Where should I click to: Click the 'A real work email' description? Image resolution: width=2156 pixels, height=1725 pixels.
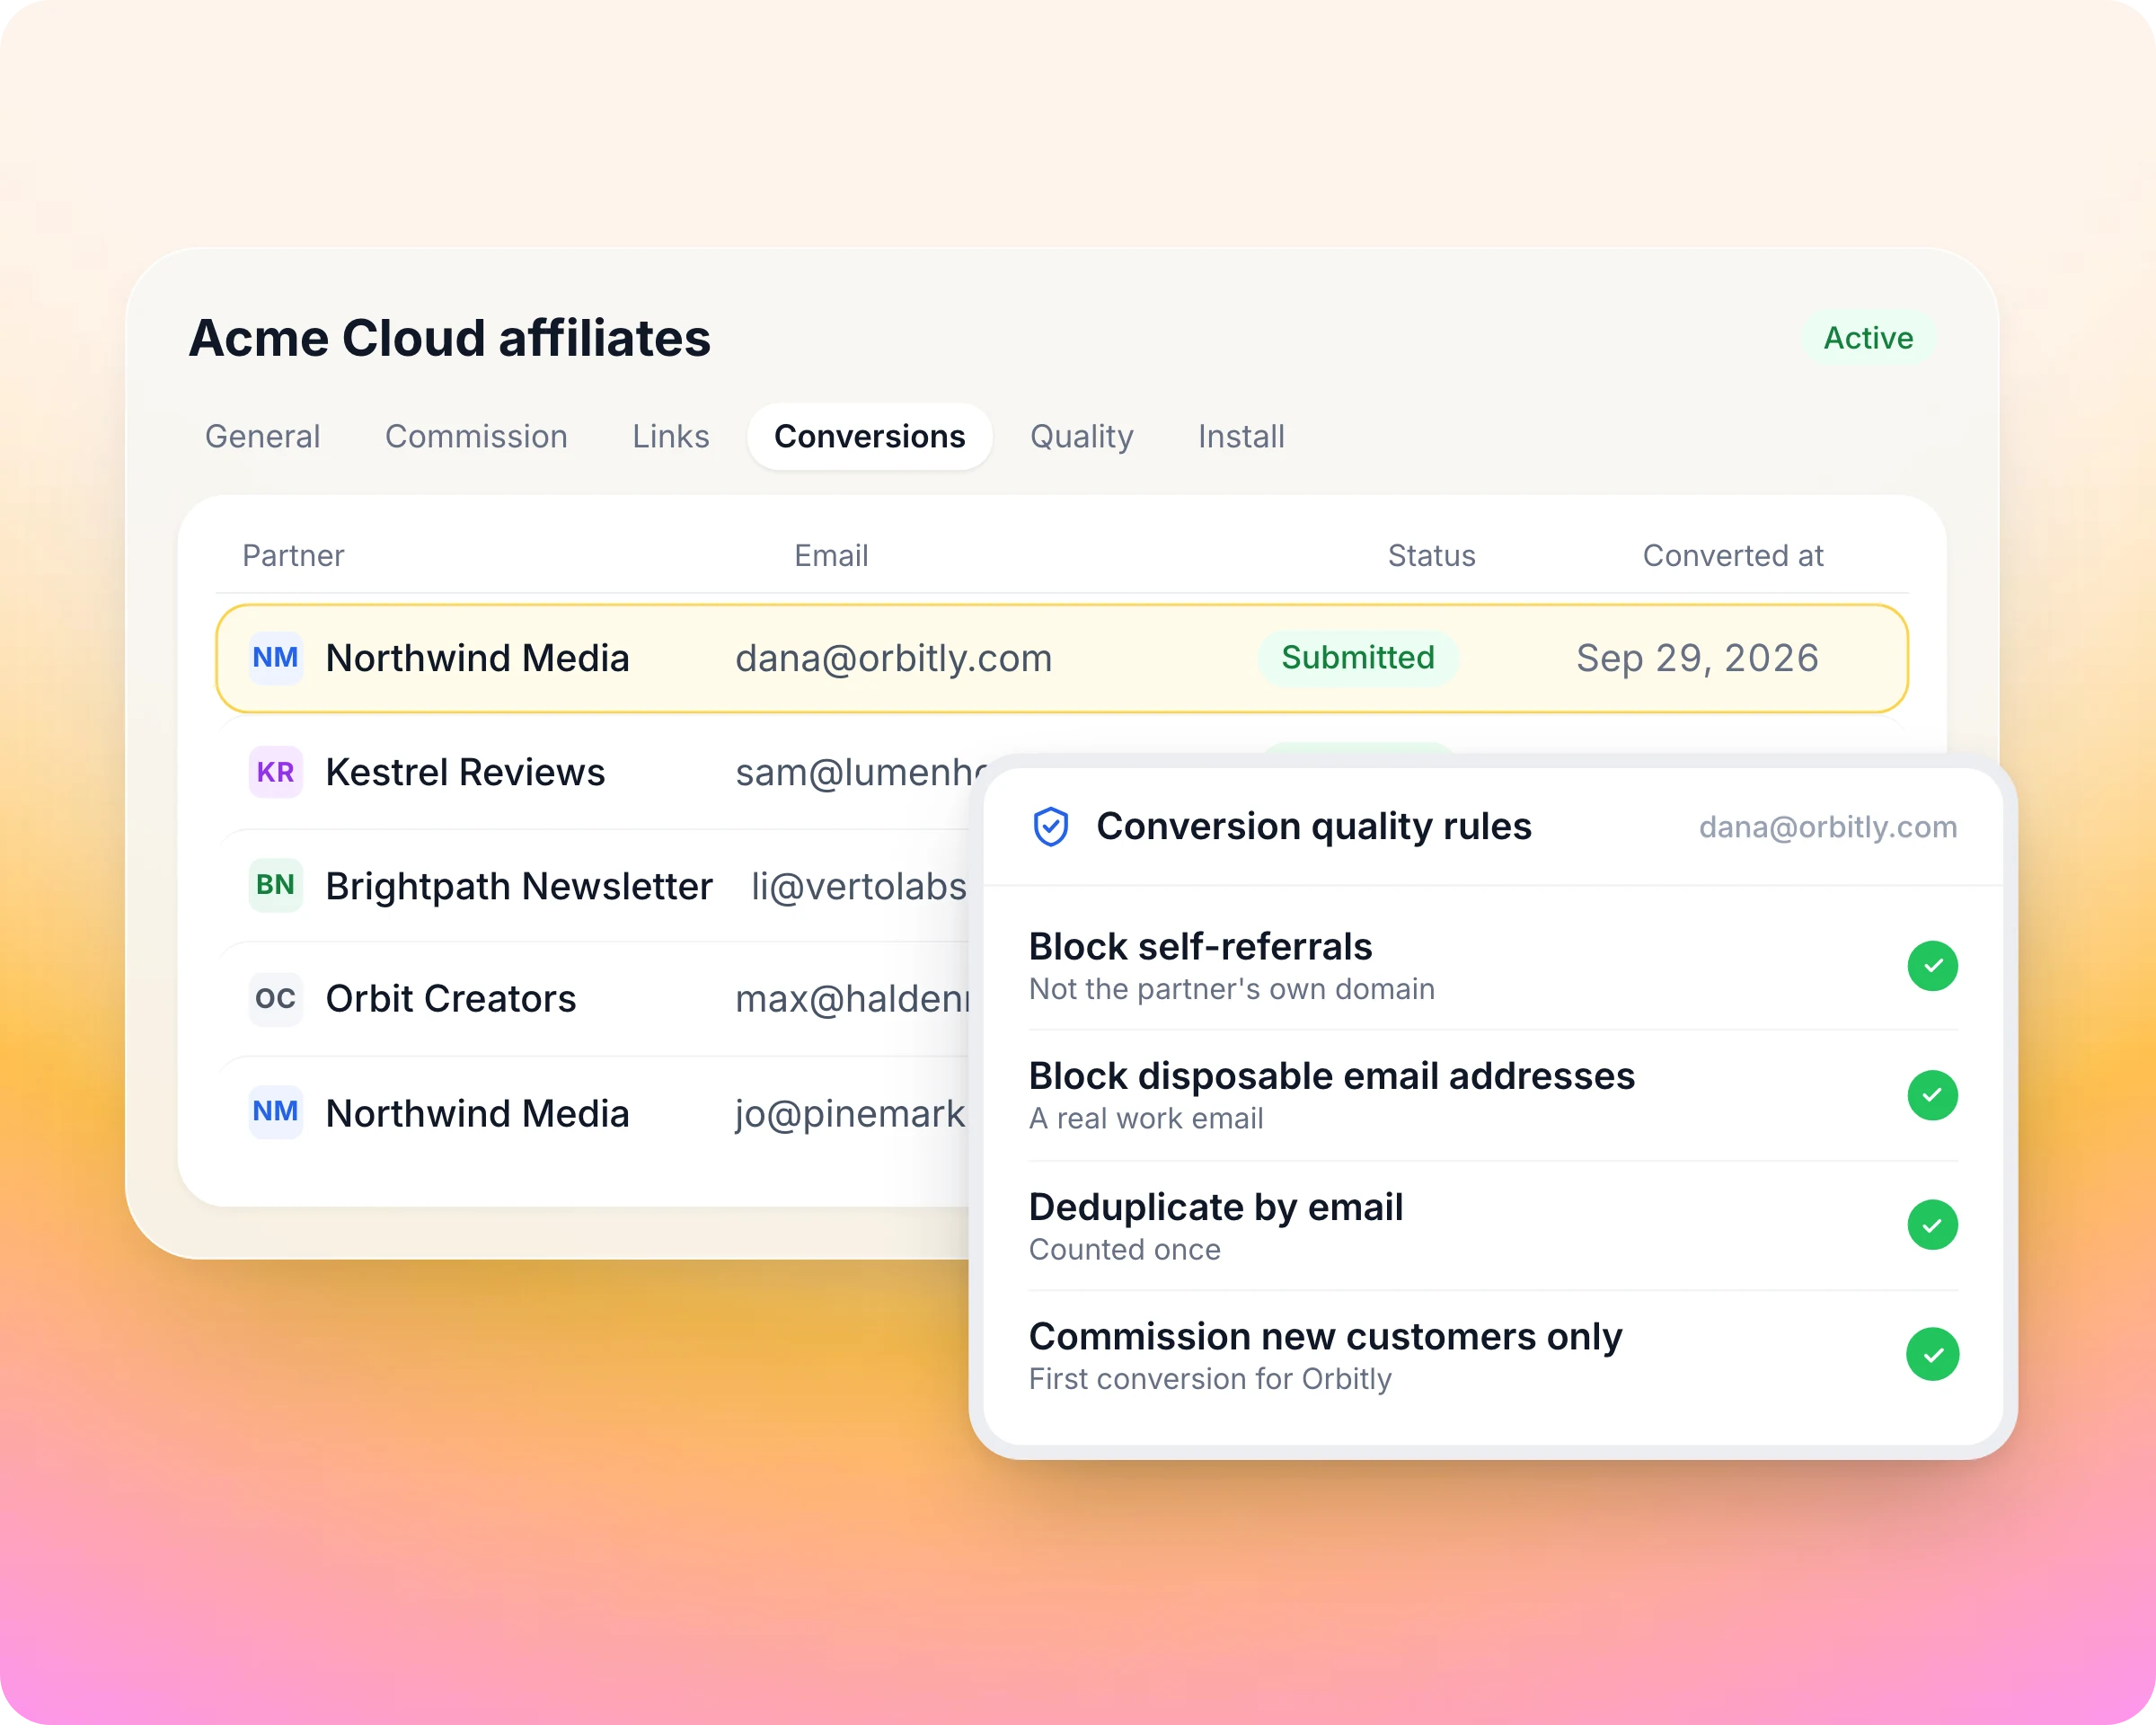(x=1146, y=1119)
